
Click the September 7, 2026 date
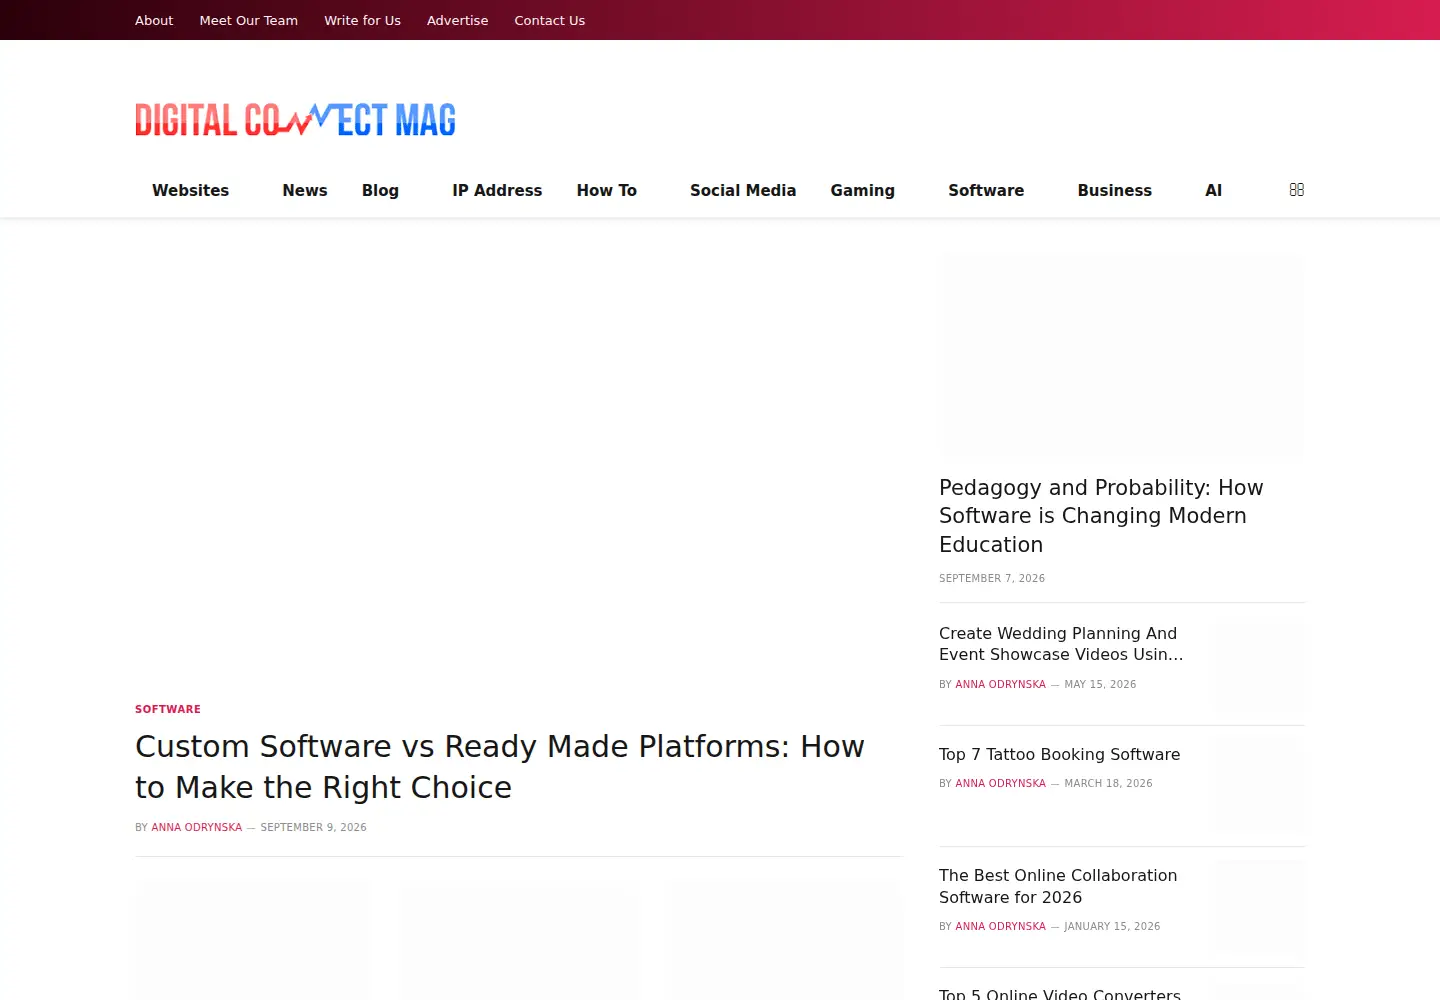pyautogui.click(x=992, y=578)
